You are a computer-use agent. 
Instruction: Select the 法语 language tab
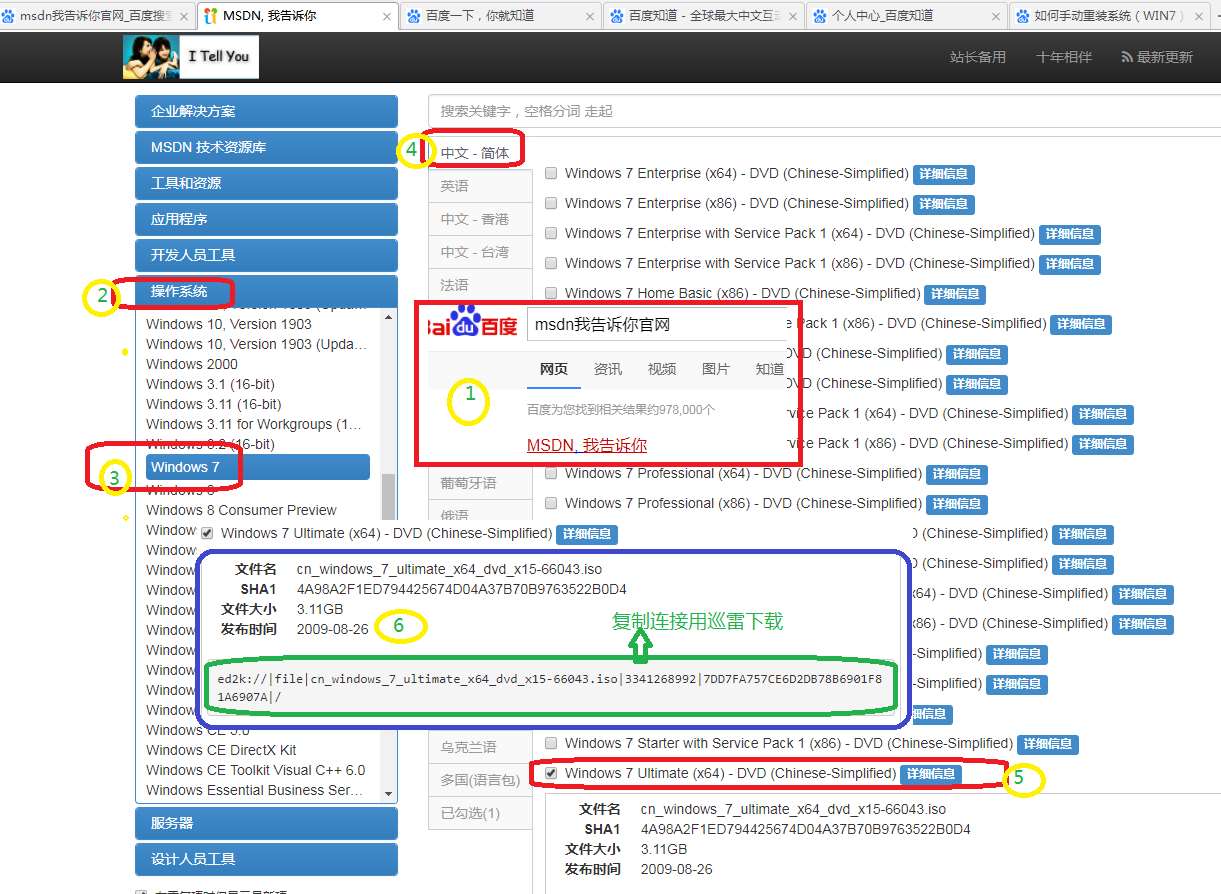tap(480, 285)
